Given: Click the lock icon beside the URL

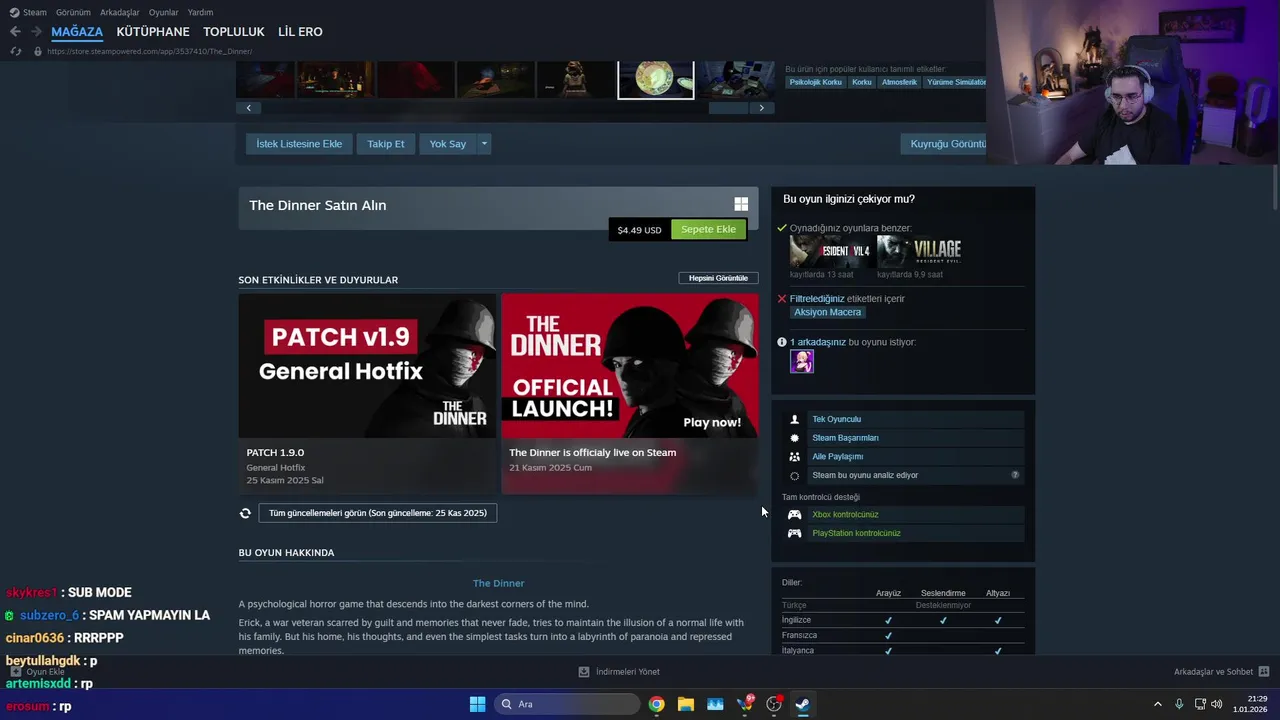Looking at the screenshot, I should click(38, 51).
